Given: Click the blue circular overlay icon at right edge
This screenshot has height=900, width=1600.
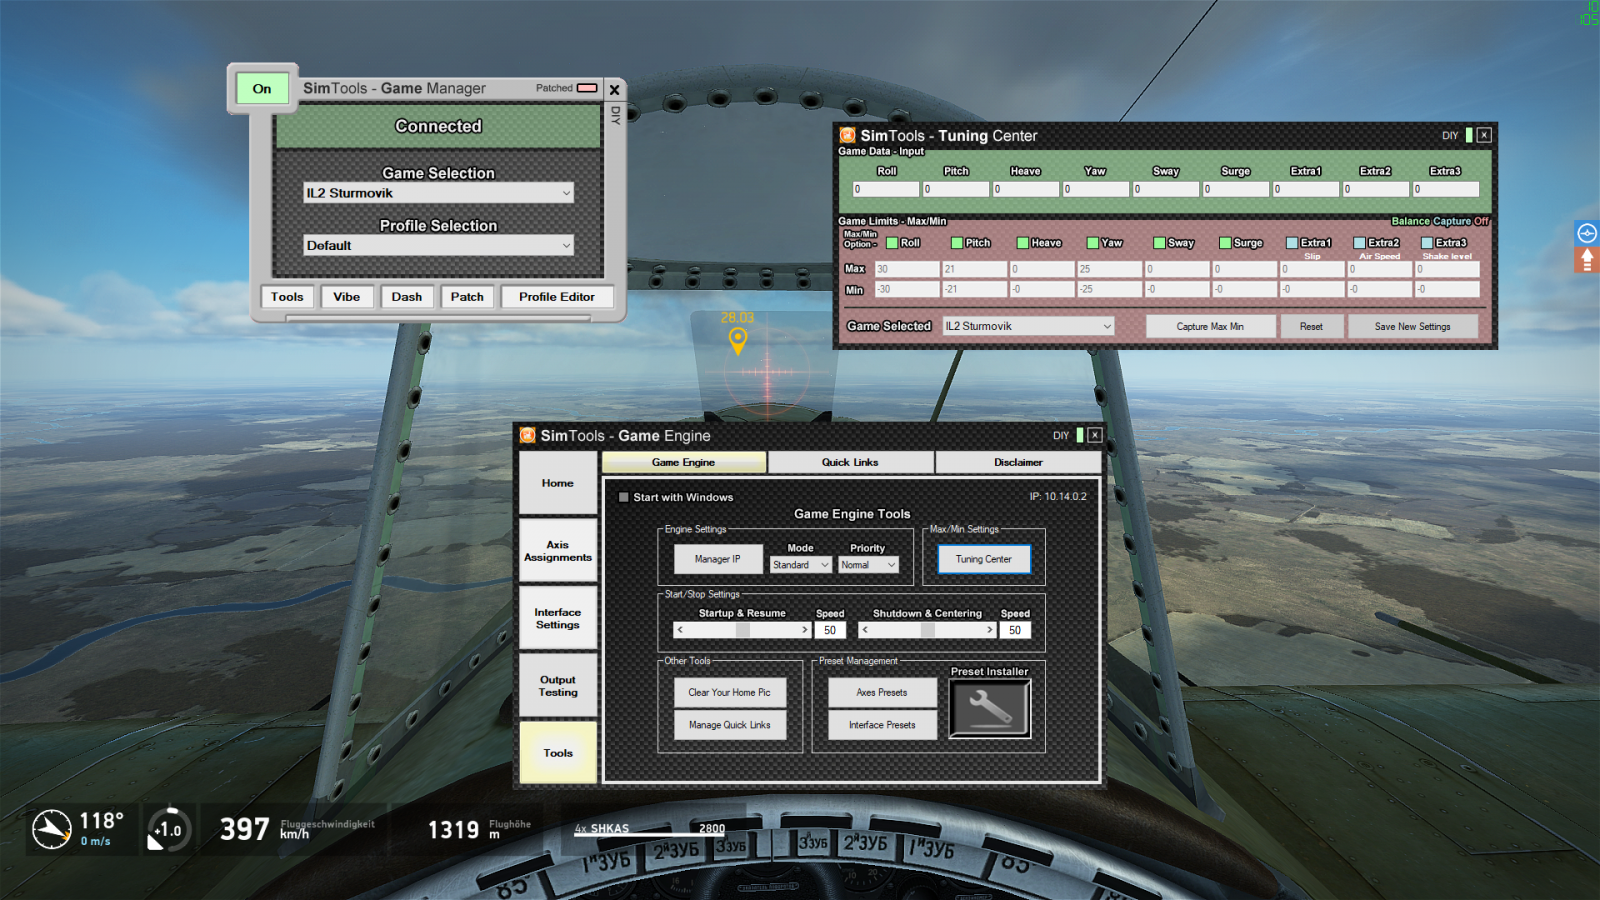Looking at the screenshot, I should (1587, 233).
